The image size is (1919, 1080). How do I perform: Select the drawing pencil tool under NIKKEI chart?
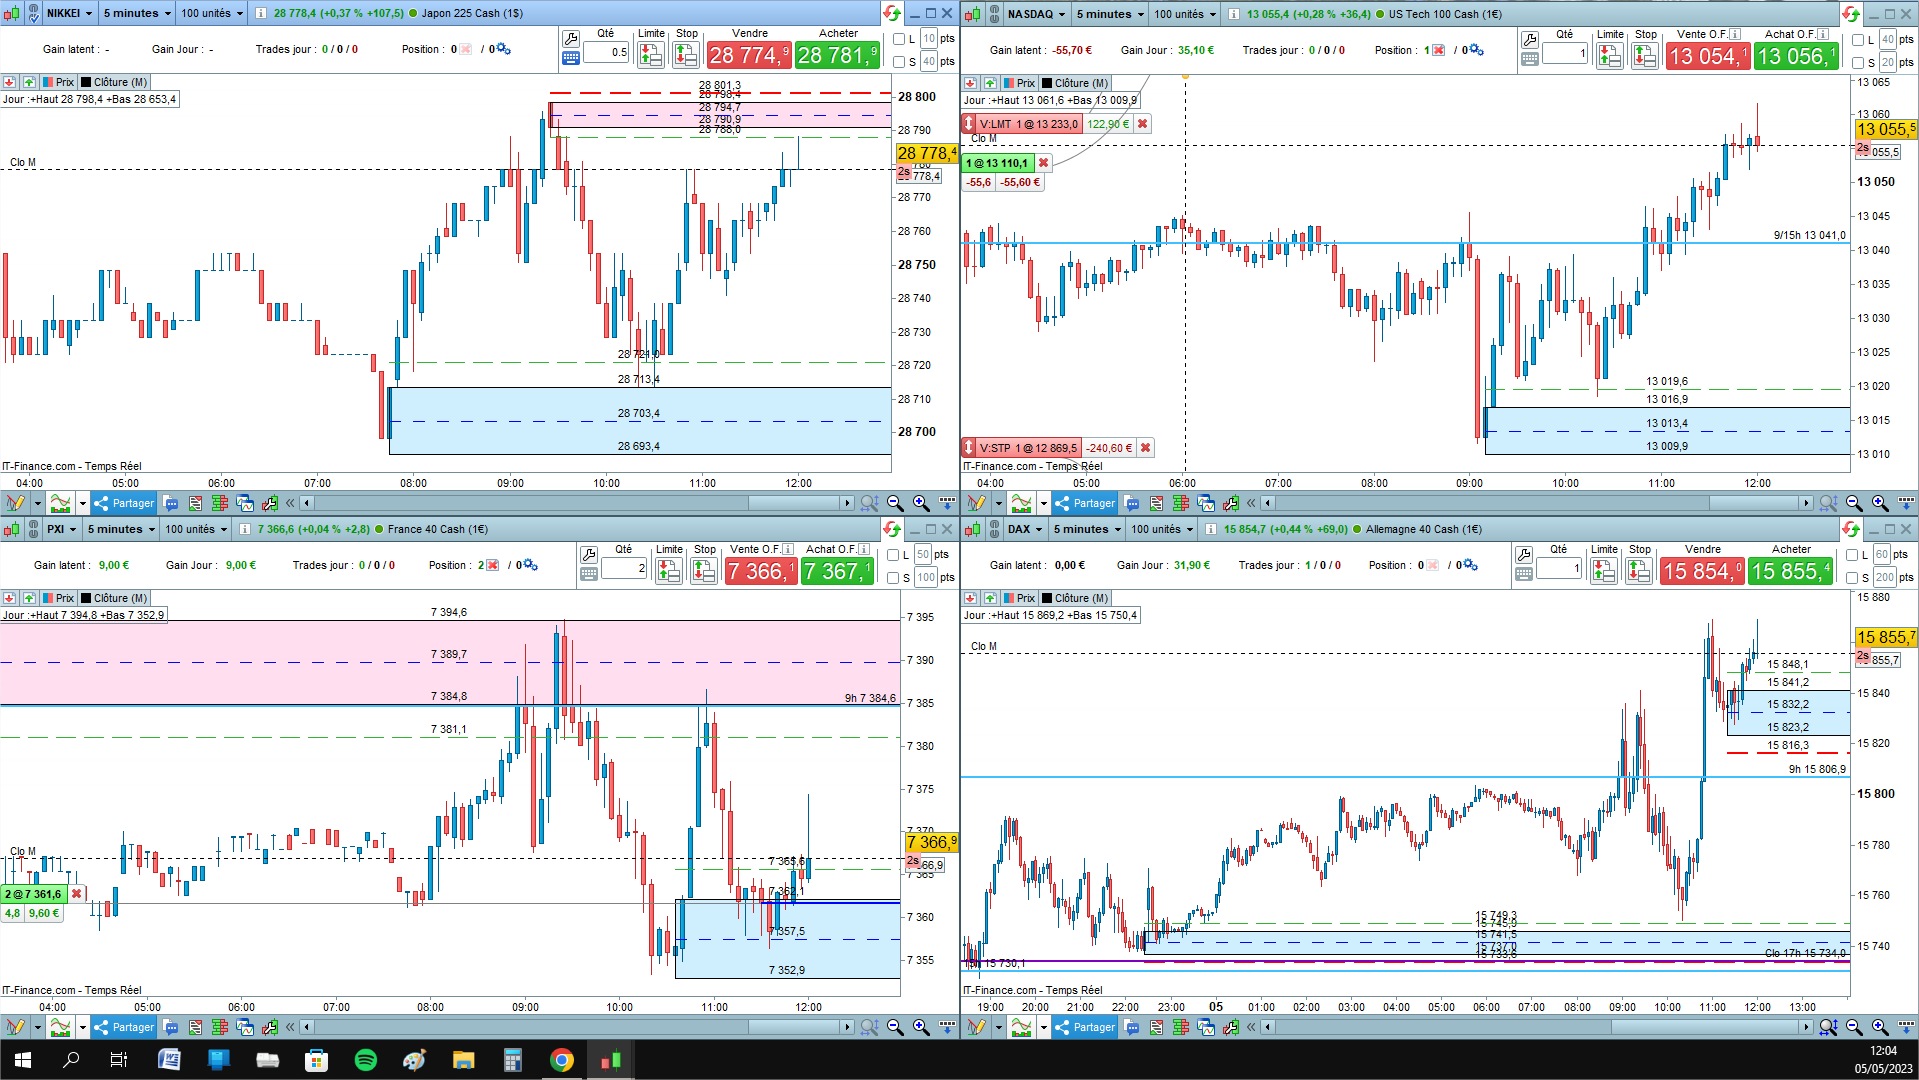tap(15, 503)
